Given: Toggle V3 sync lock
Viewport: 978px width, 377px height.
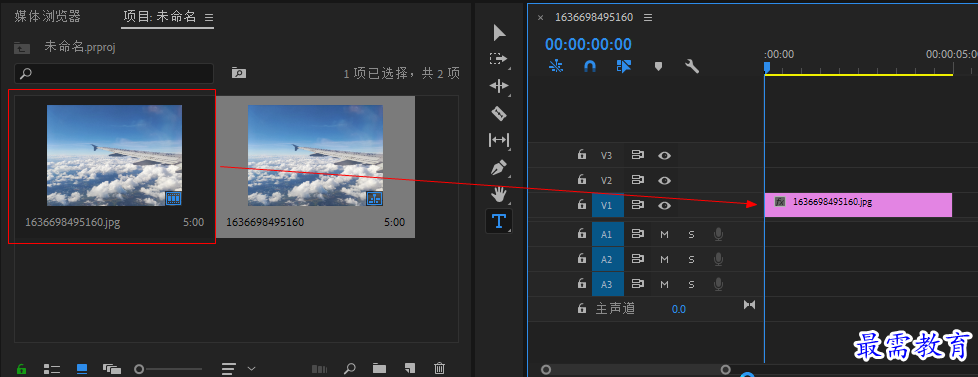Looking at the screenshot, I should 637,155.
